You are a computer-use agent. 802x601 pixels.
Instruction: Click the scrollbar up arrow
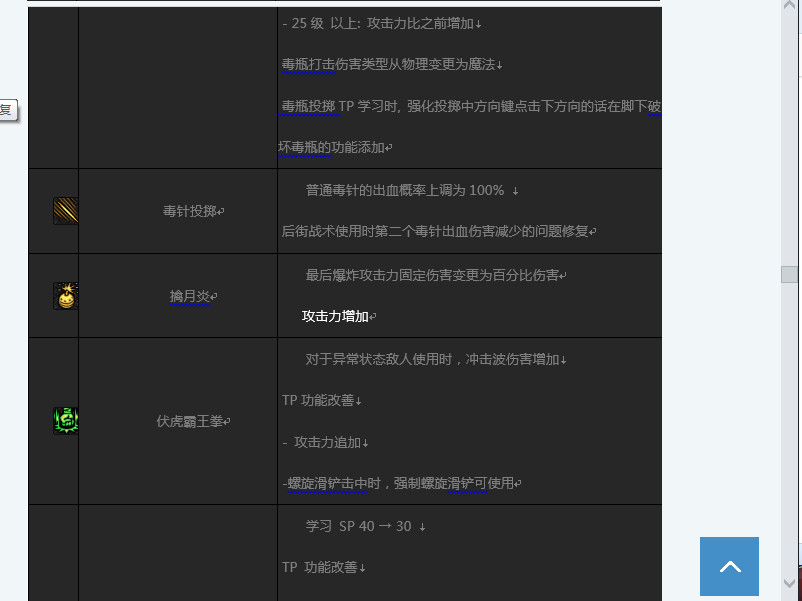[789, 5]
